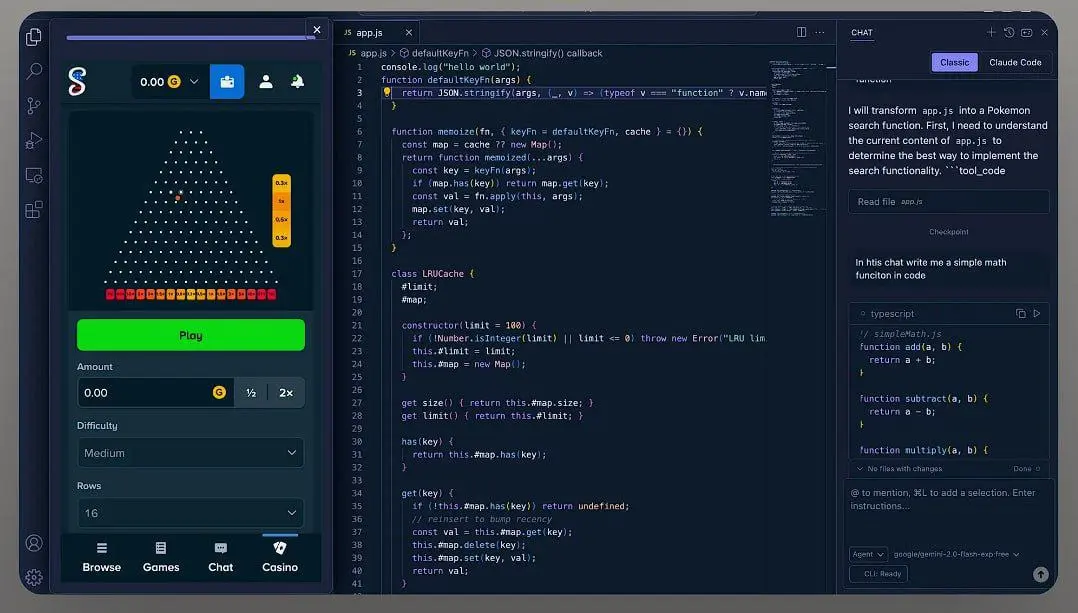Viewport: 1078px width, 613px height.
Task: Open the casino user profile icon
Action: click(x=265, y=82)
